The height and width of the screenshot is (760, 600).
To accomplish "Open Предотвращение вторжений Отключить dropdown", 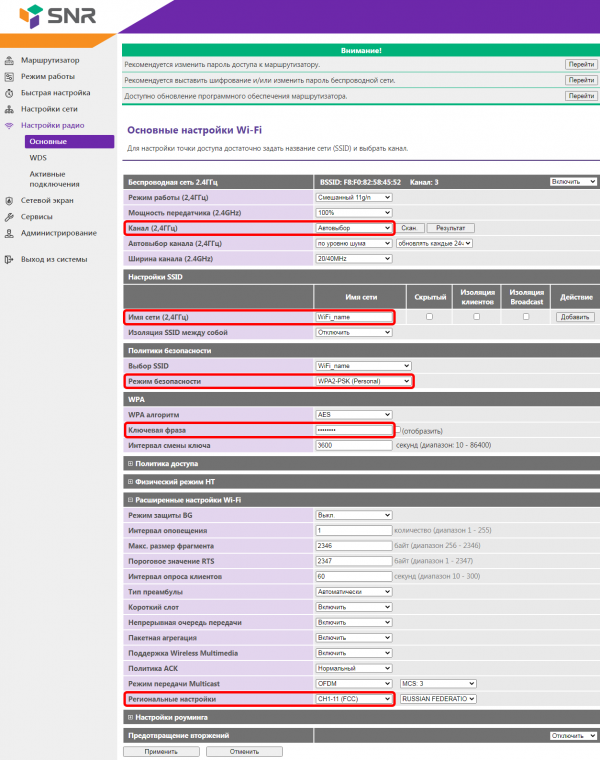I will click(573, 736).
